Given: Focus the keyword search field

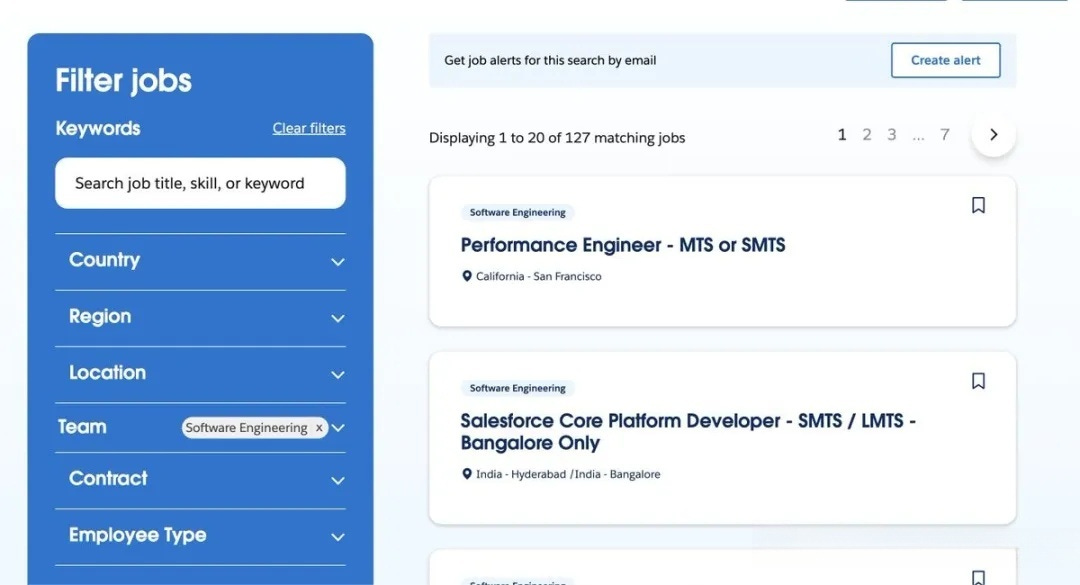Looking at the screenshot, I should coord(200,183).
